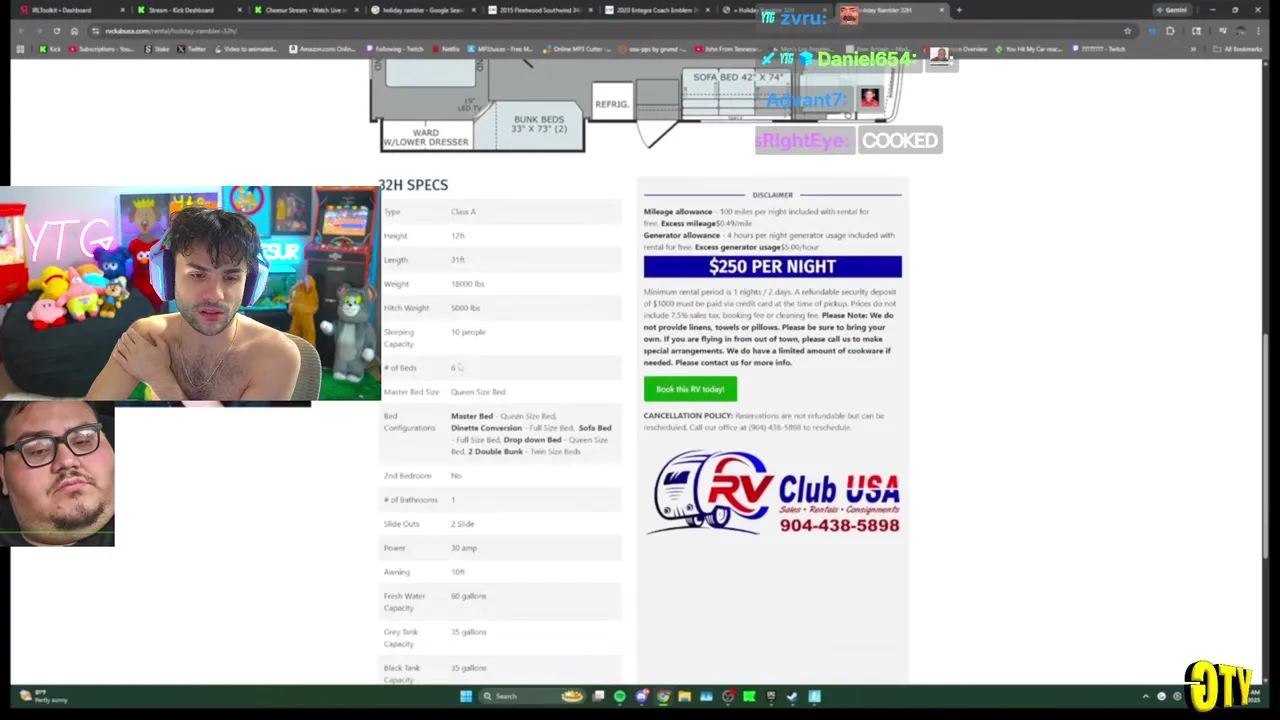Click the page vertical scrollbar thumb
The height and width of the screenshot is (720, 1280).
[1266, 445]
